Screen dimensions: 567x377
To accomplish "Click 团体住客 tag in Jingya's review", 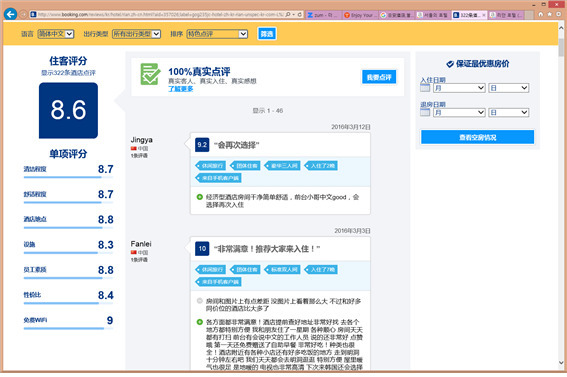I will pos(245,166).
